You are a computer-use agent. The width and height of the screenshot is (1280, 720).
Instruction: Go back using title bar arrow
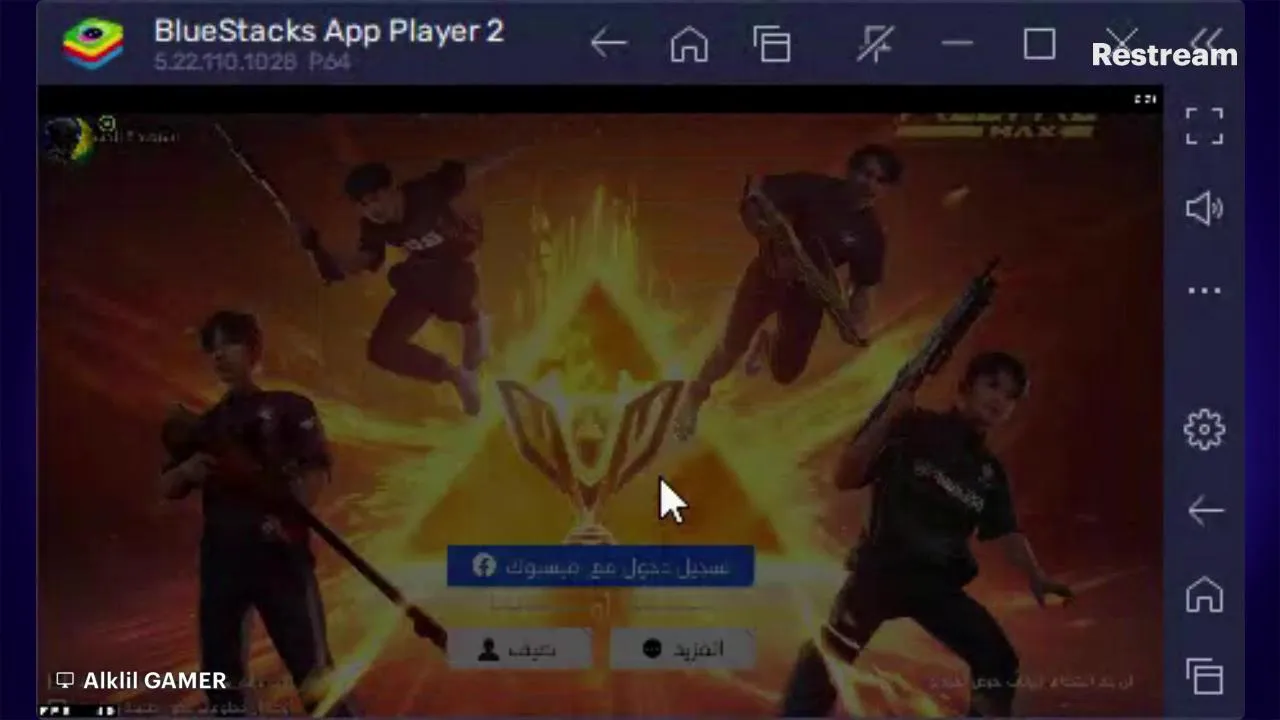(x=608, y=44)
